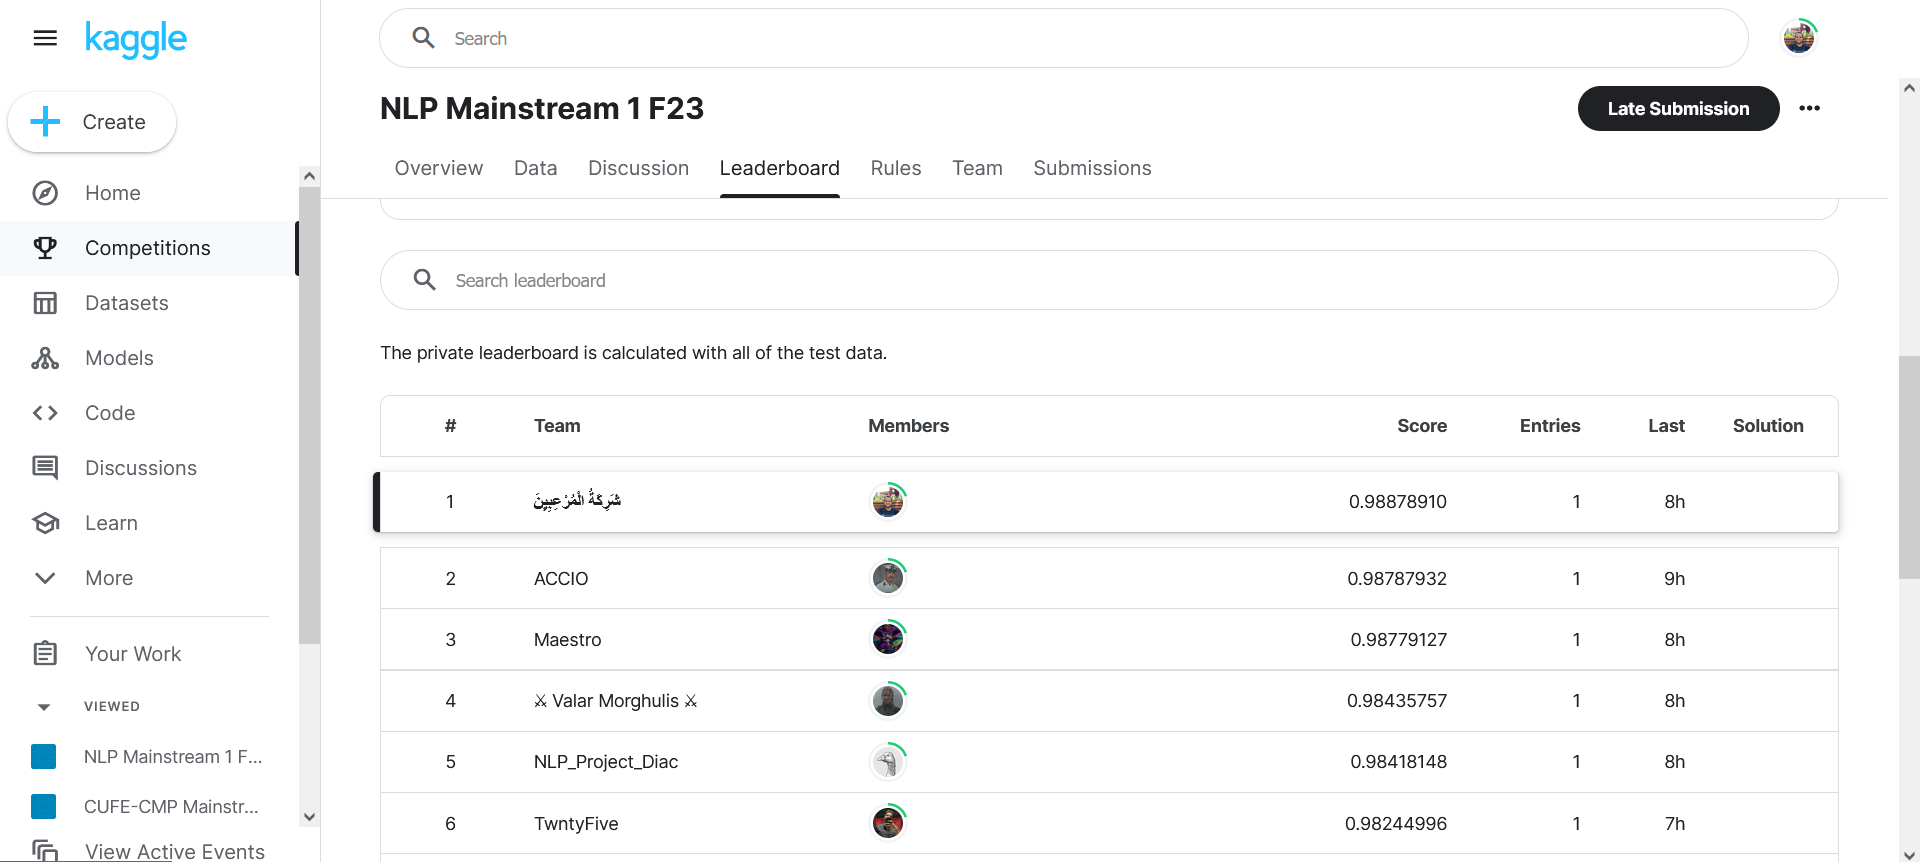Collapse the VIEWED section arrow
Screen dimensions: 1920x862
pos(44,707)
